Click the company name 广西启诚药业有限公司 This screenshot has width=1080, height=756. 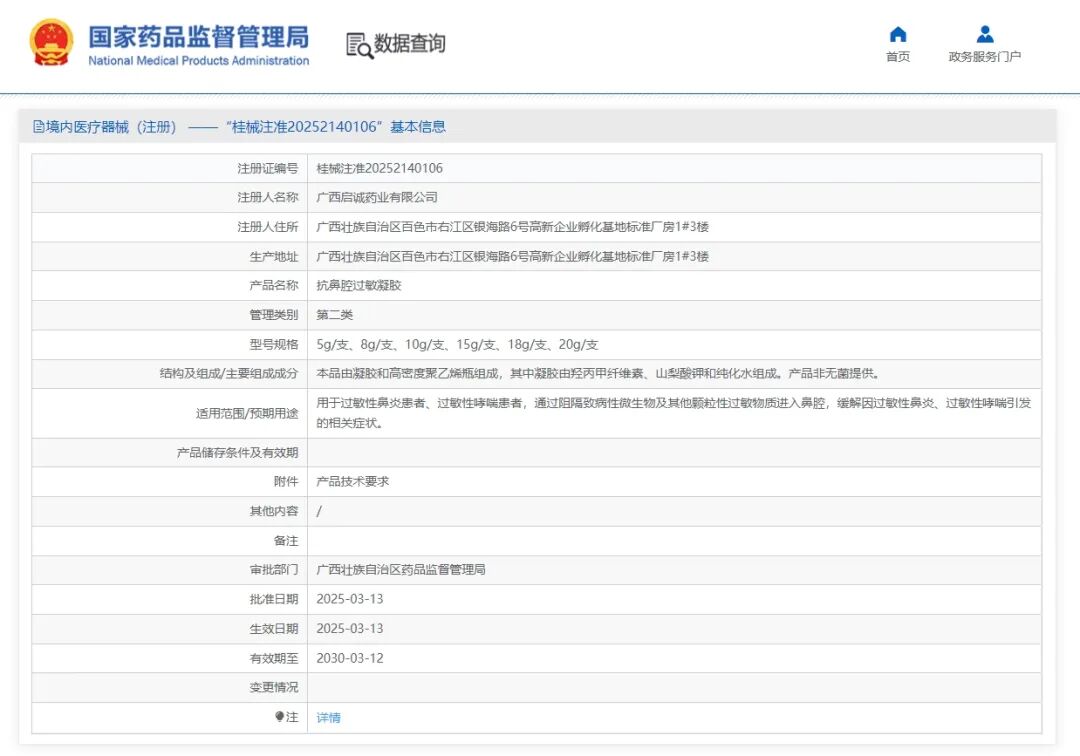[380, 197]
